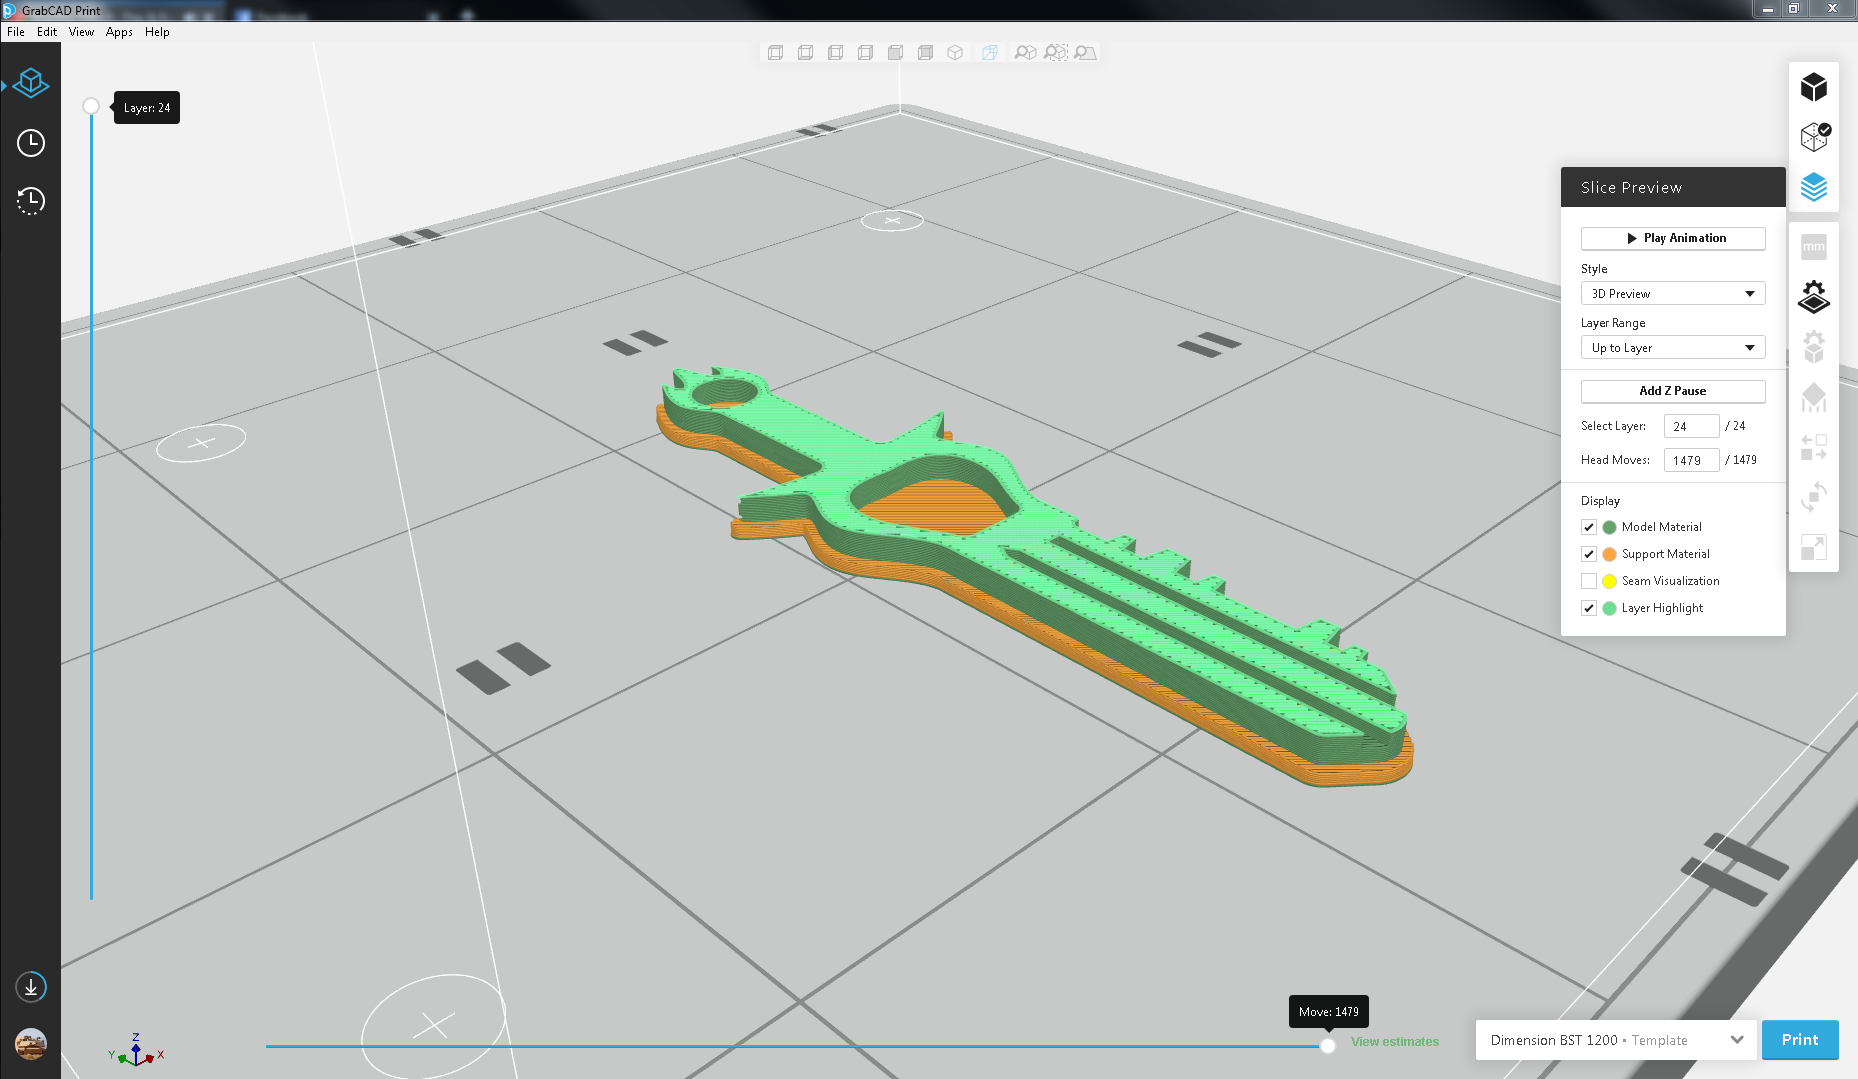Enable the Seam Visualization checkbox
This screenshot has width=1858, height=1079.
click(x=1588, y=581)
